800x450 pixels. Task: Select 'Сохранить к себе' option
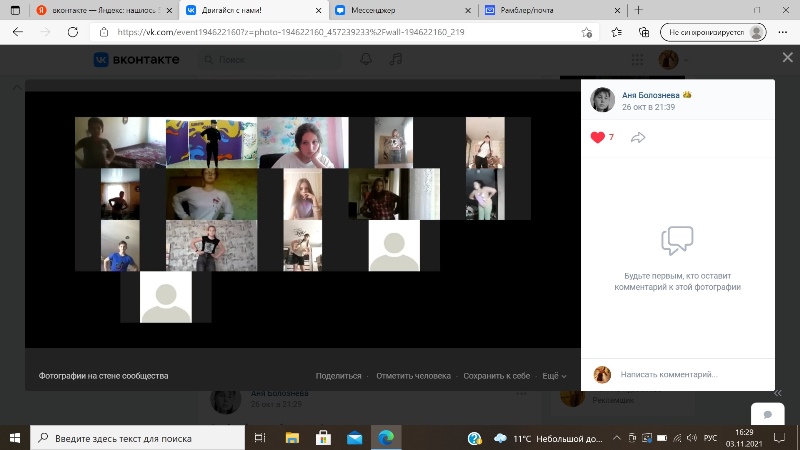[496, 376]
